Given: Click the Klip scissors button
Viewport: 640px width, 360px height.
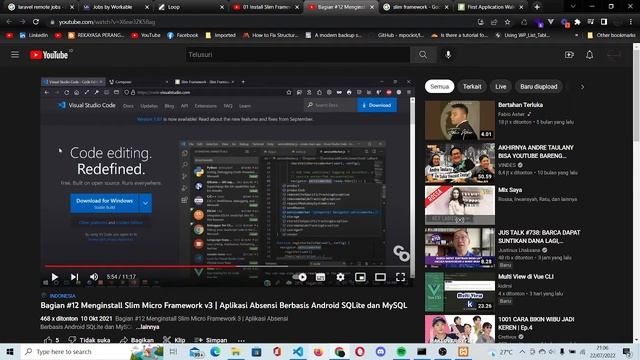Looking at the screenshot, I should (x=174, y=340).
